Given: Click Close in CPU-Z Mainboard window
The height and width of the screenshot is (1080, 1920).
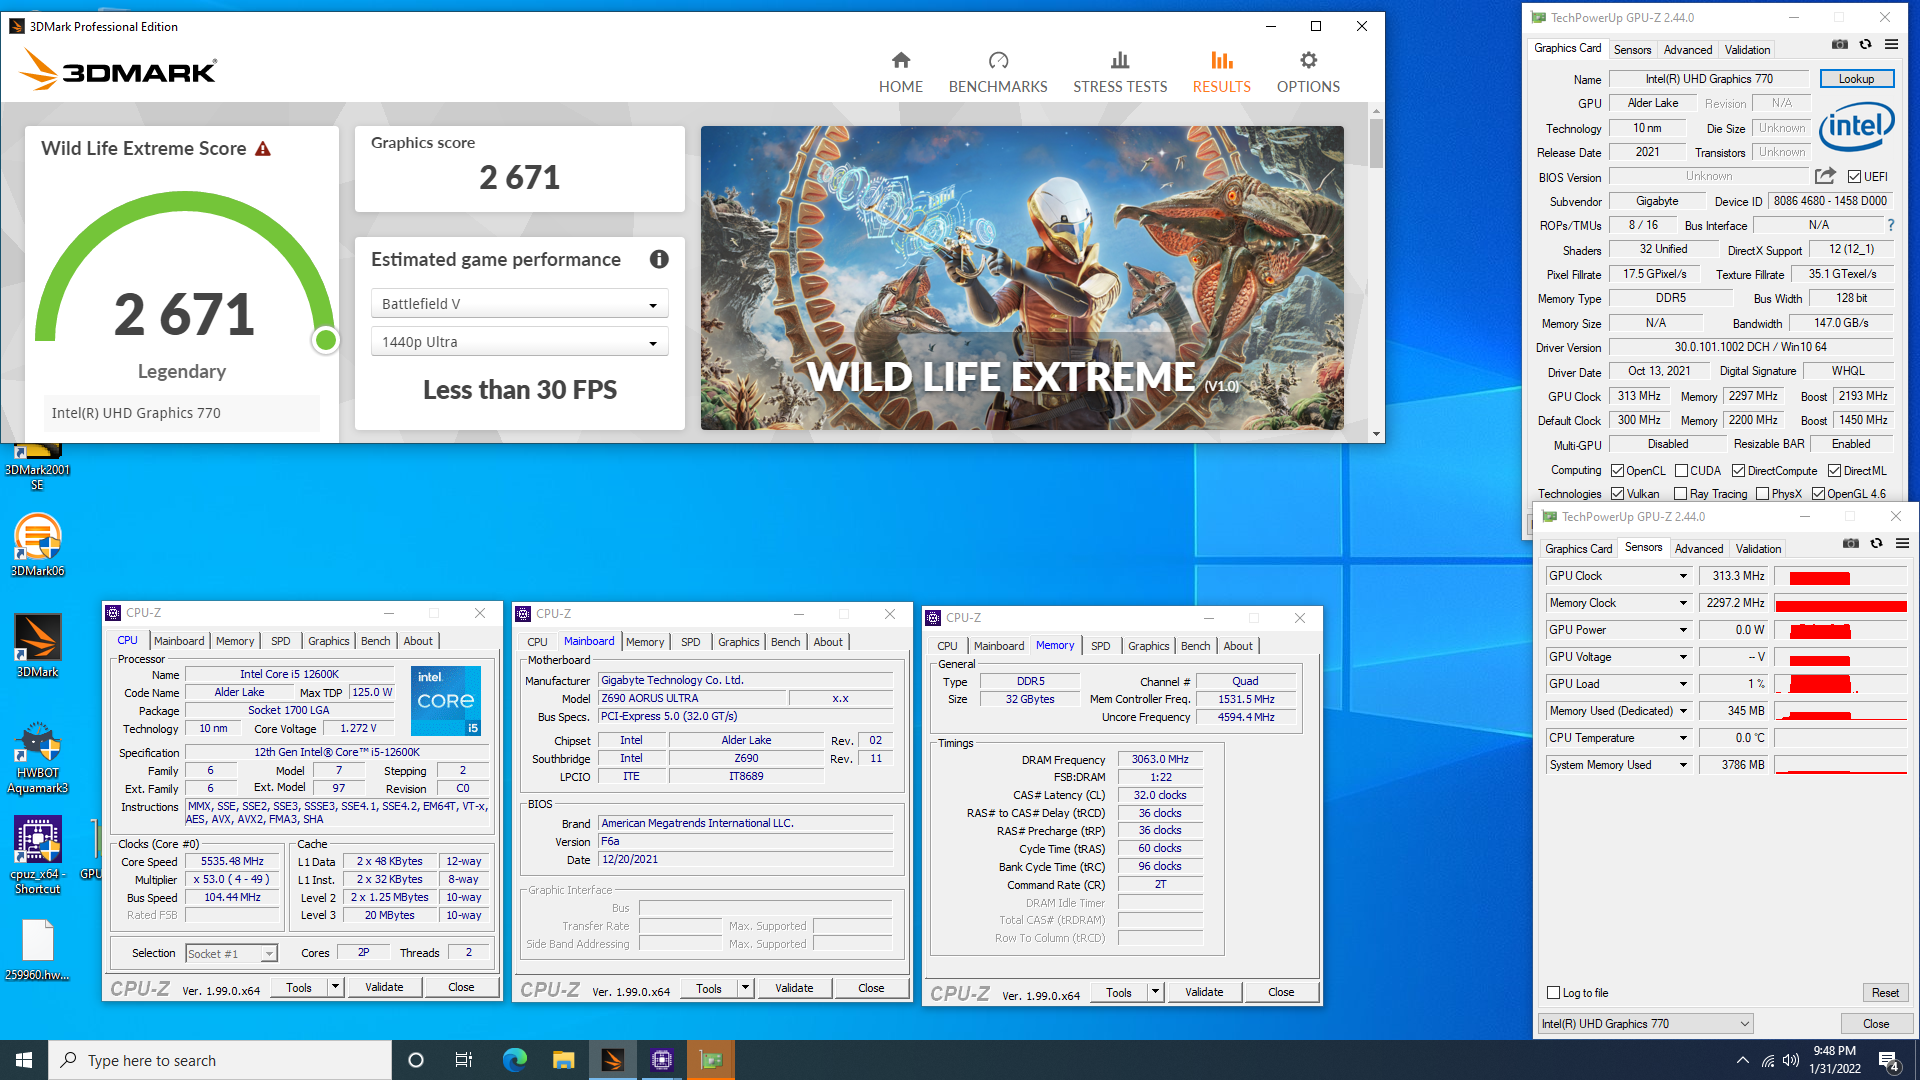Looking at the screenshot, I should click(x=871, y=988).
